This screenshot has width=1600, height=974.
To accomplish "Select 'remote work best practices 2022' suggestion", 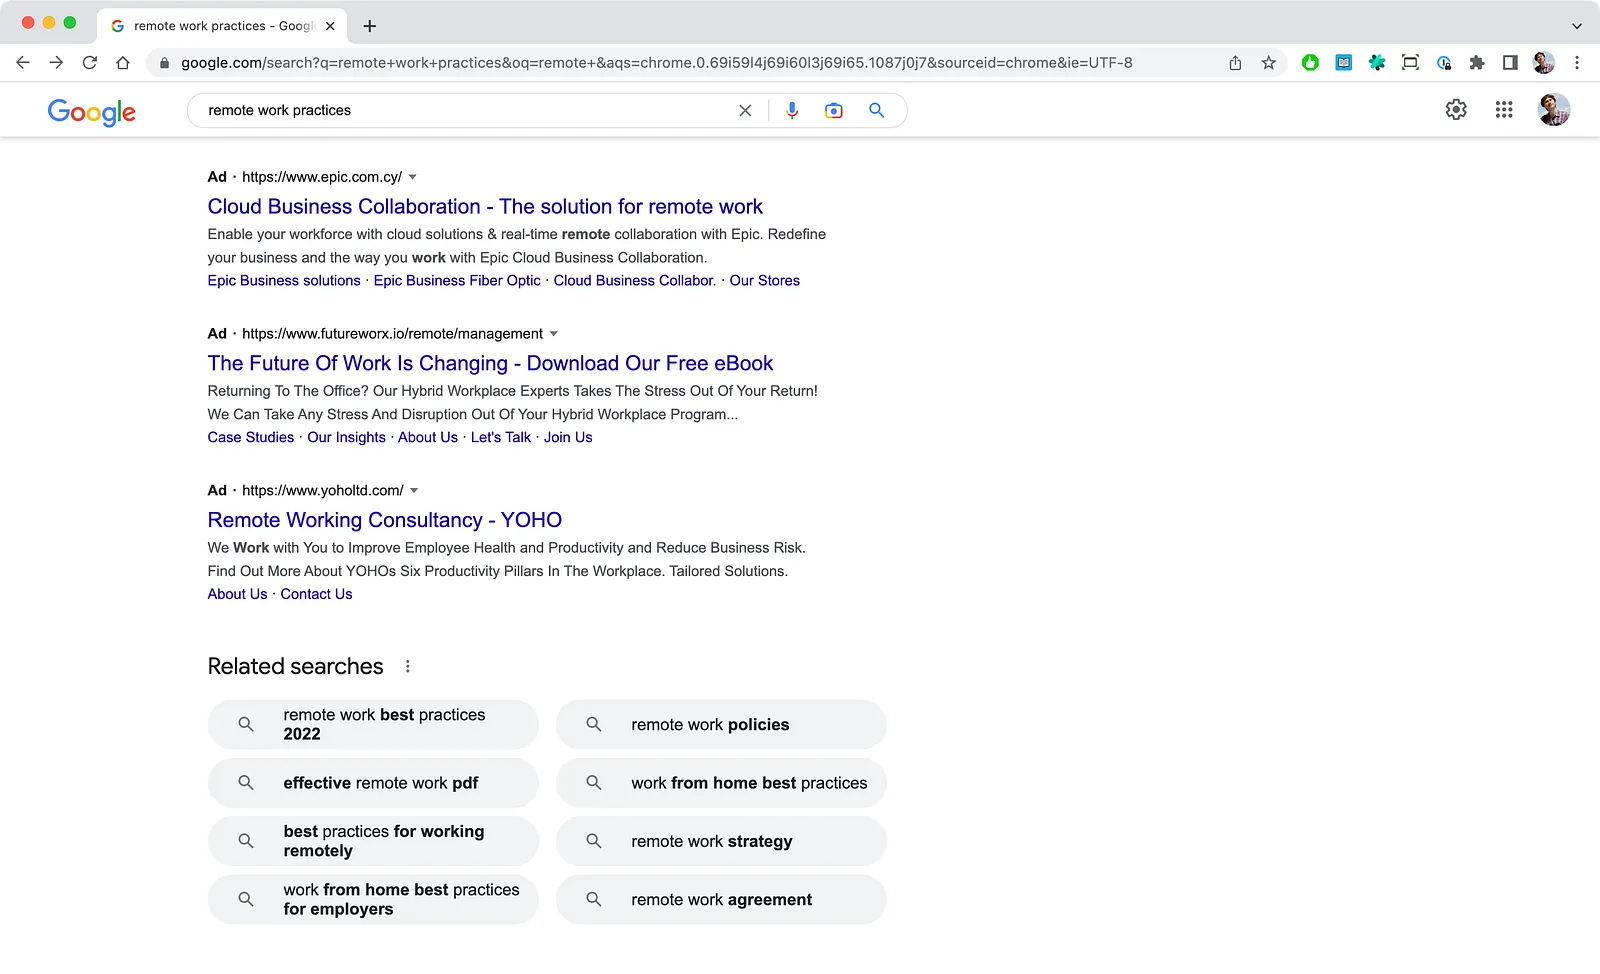I will [373, 725].
